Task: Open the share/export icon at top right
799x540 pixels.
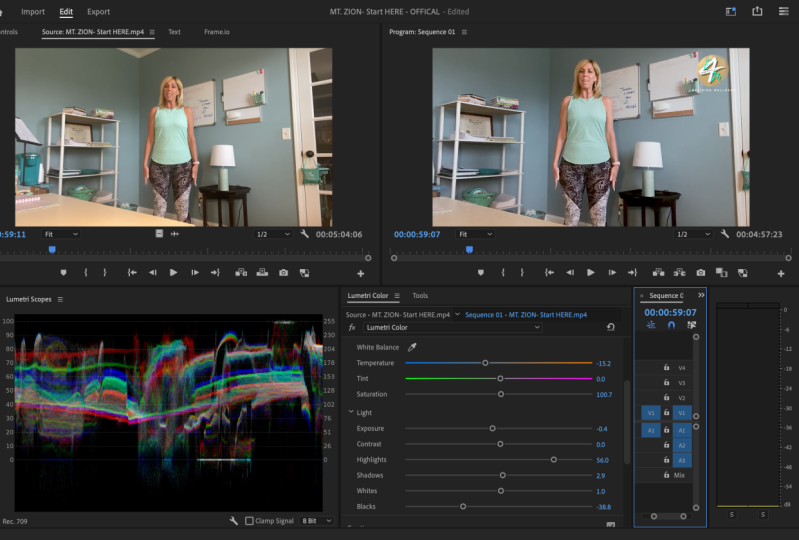Action: pyautogui.click(x=757, y=11)
